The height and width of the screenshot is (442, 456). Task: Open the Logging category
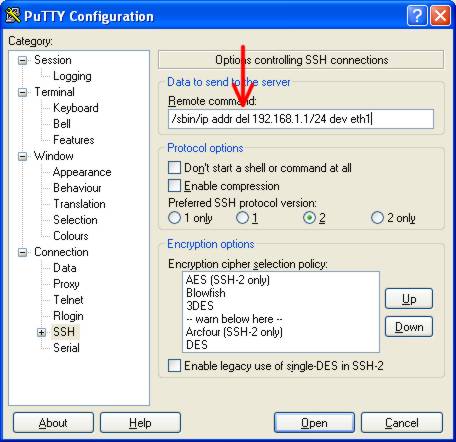pos(72,76)
